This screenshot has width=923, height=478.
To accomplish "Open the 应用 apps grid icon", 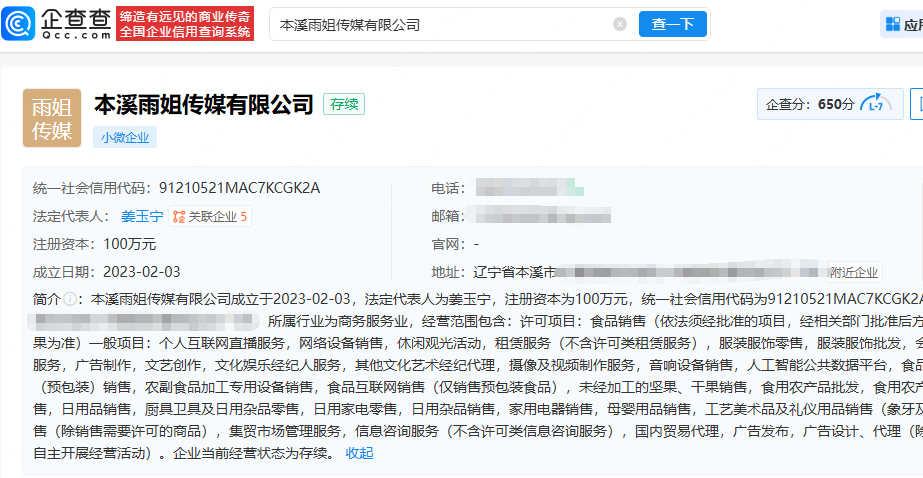I will (x=893, y=24).
